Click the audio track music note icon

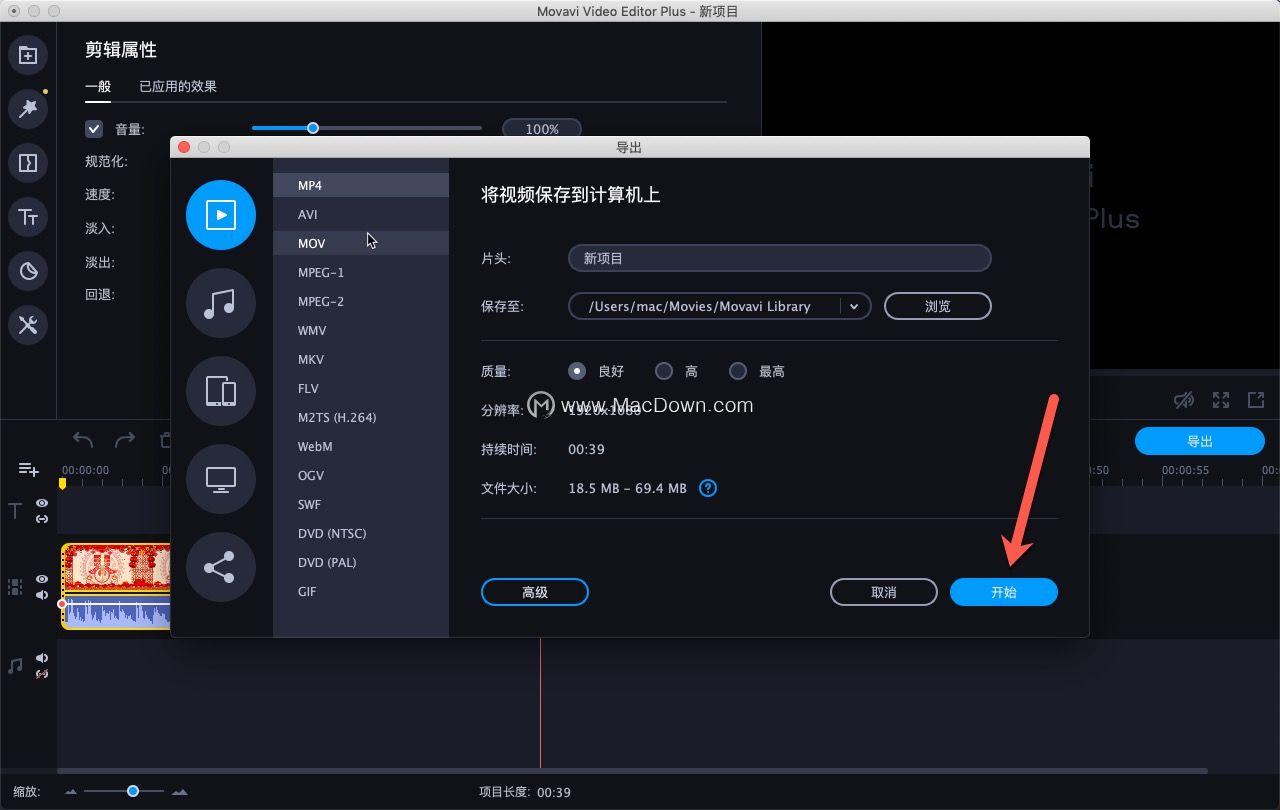tap(15, 666)
